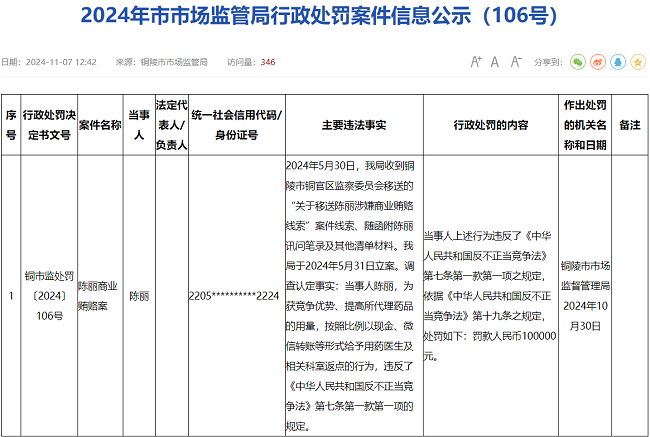Decrease font size with the A- icon
This screenshot has width=650, height=437.
coord(517,62)
